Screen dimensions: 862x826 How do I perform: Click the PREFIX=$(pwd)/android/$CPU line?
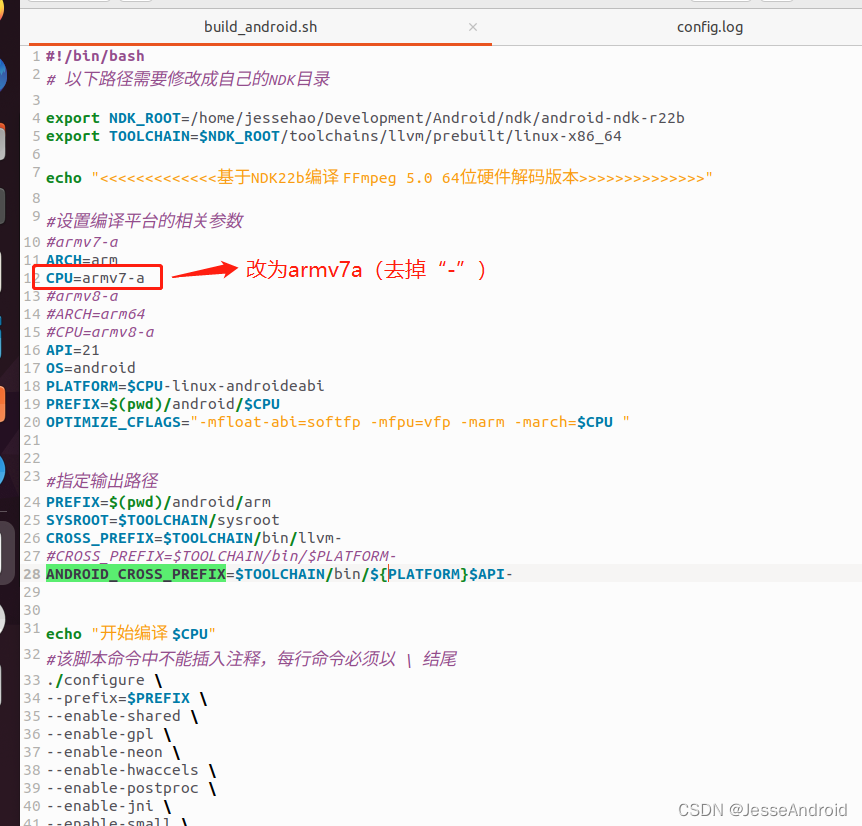pyautogui.click(x=163, y=404)
